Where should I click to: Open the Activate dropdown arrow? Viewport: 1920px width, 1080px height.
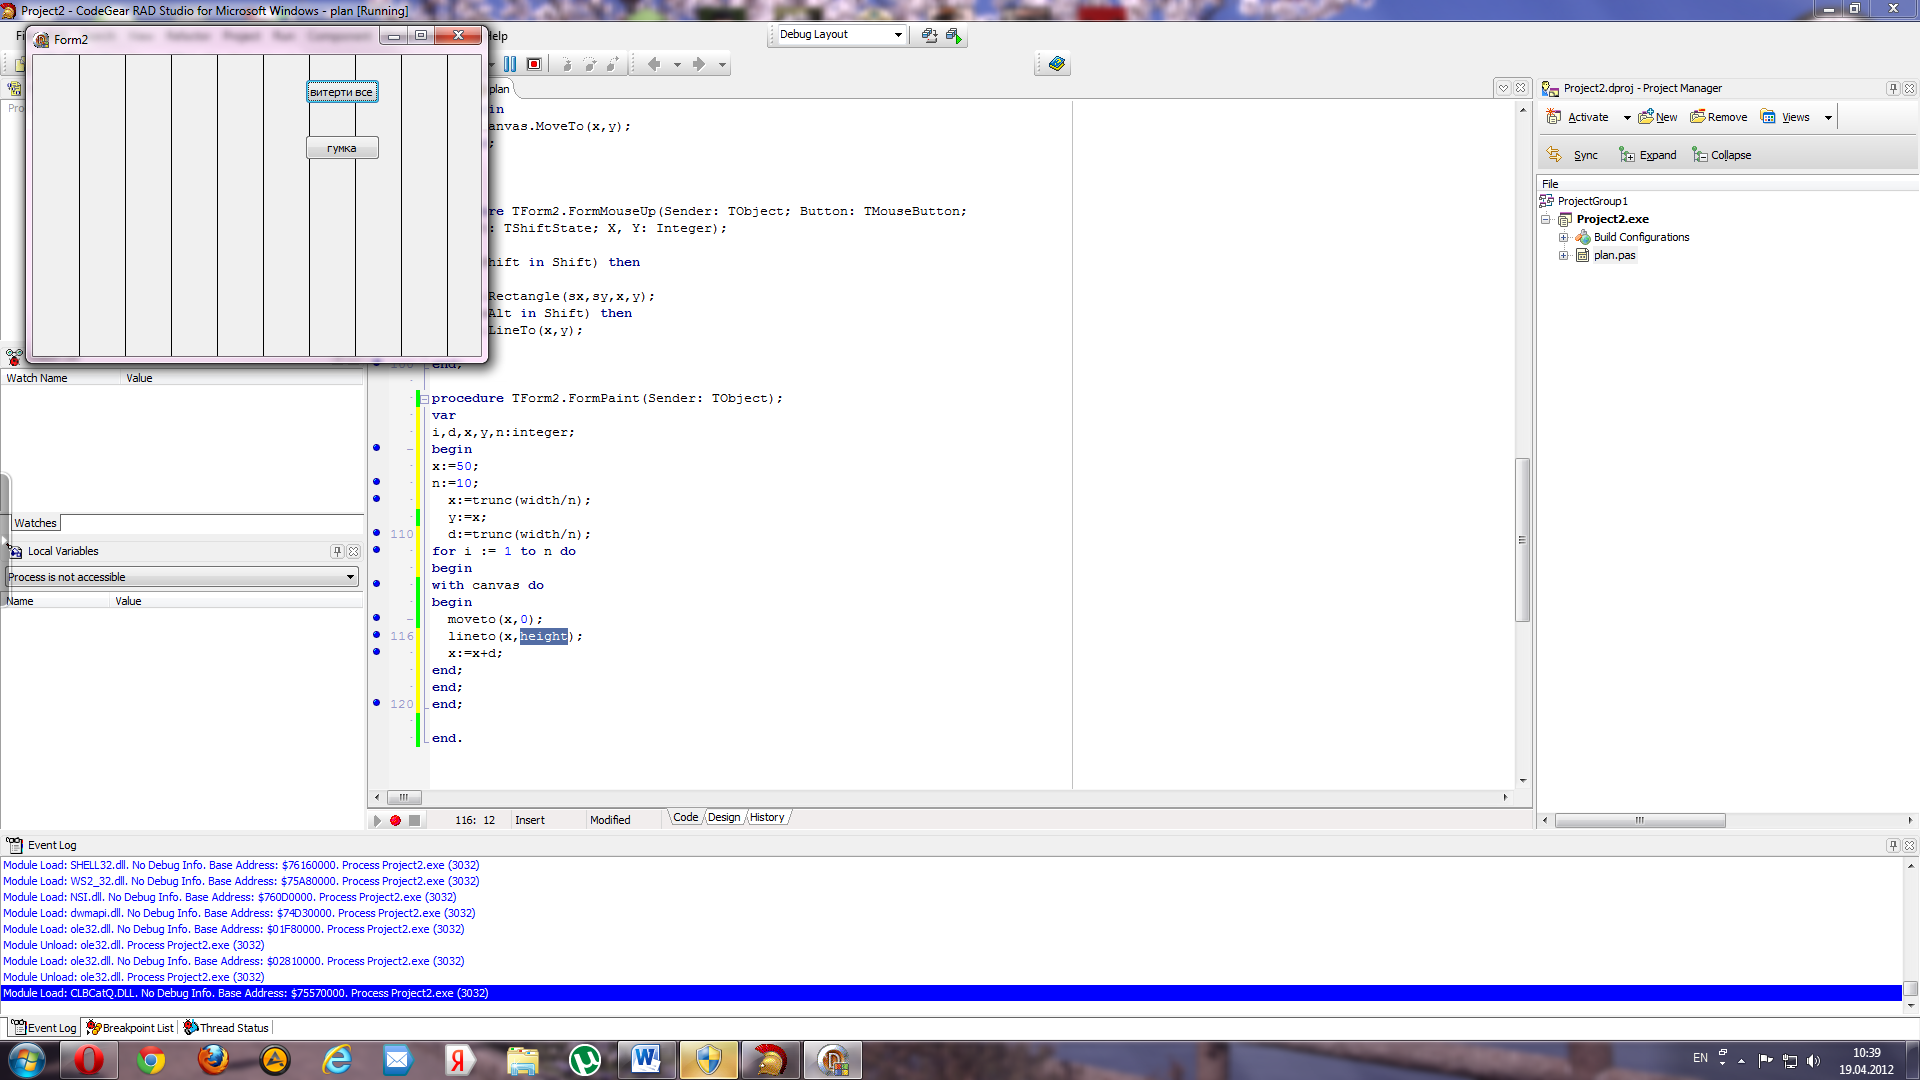1627,118
